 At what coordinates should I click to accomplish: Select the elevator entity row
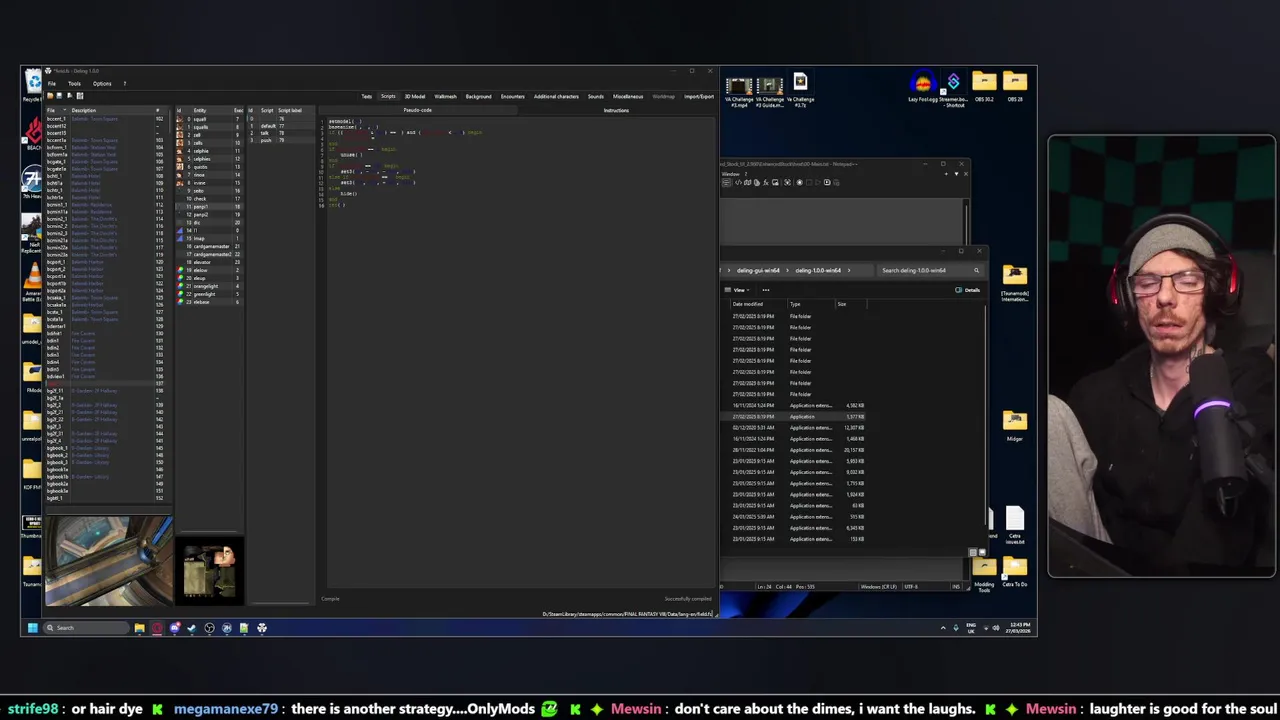[x=210, y=262]
